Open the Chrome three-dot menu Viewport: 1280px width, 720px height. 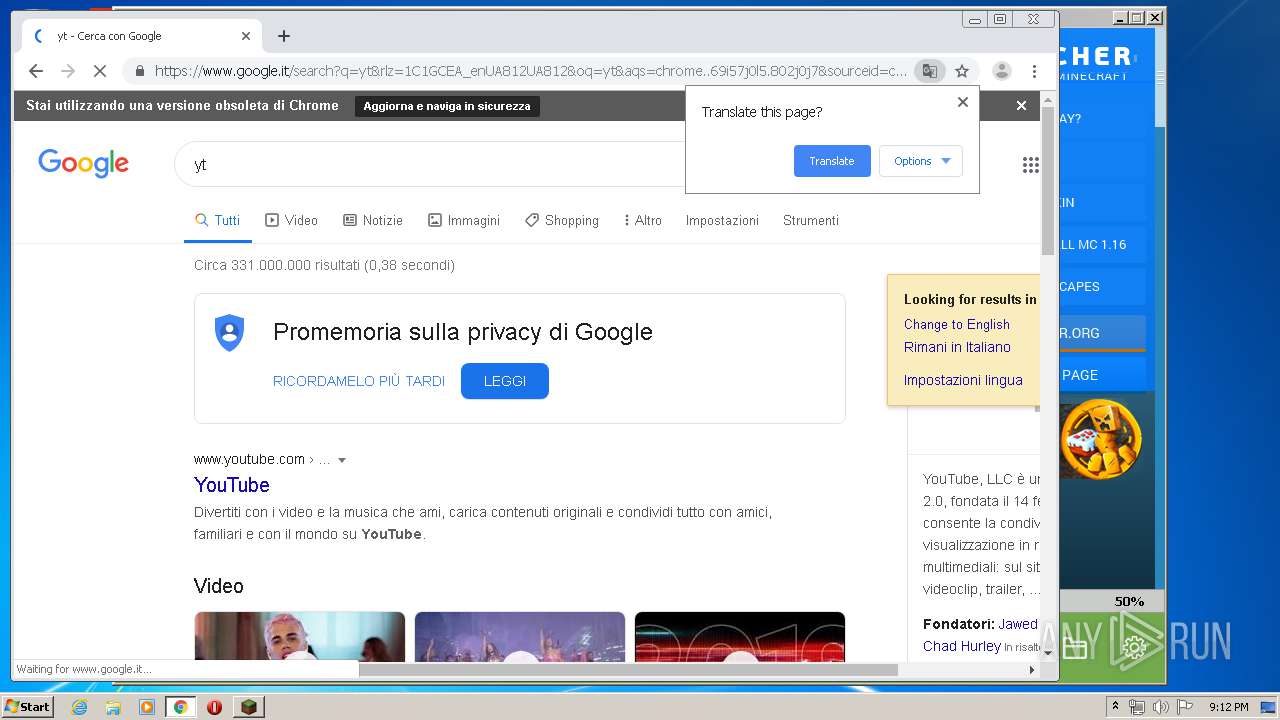coord(1034,71)
